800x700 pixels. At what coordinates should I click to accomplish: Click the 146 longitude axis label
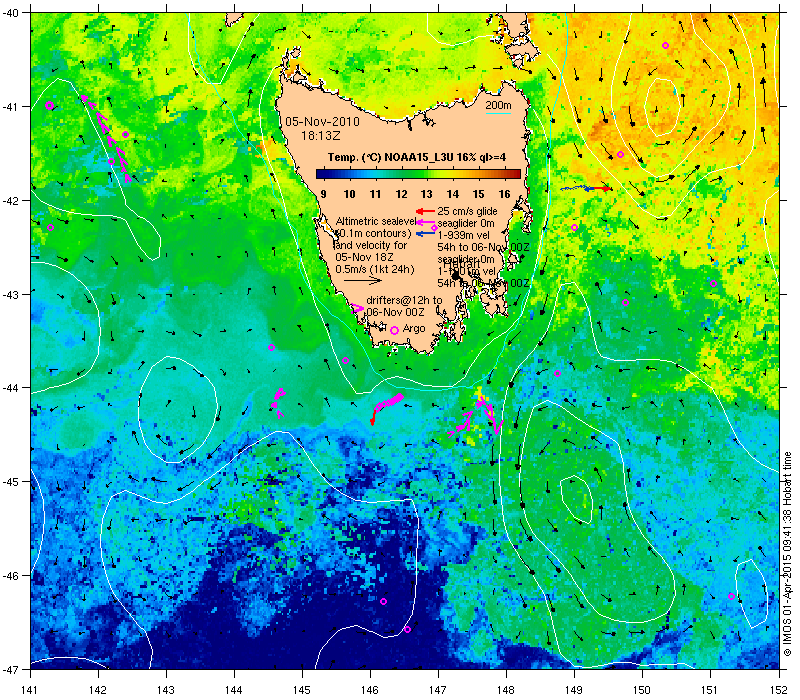(x=370, y=690)
